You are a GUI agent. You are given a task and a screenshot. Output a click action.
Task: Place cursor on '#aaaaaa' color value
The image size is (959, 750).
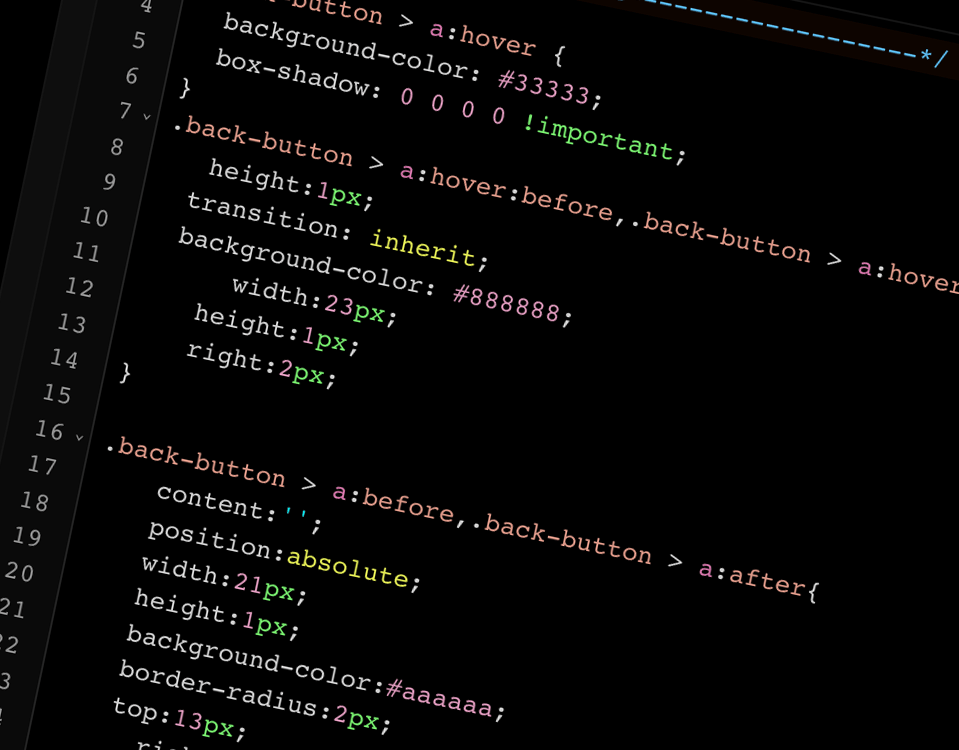click(x=439, y=697)
